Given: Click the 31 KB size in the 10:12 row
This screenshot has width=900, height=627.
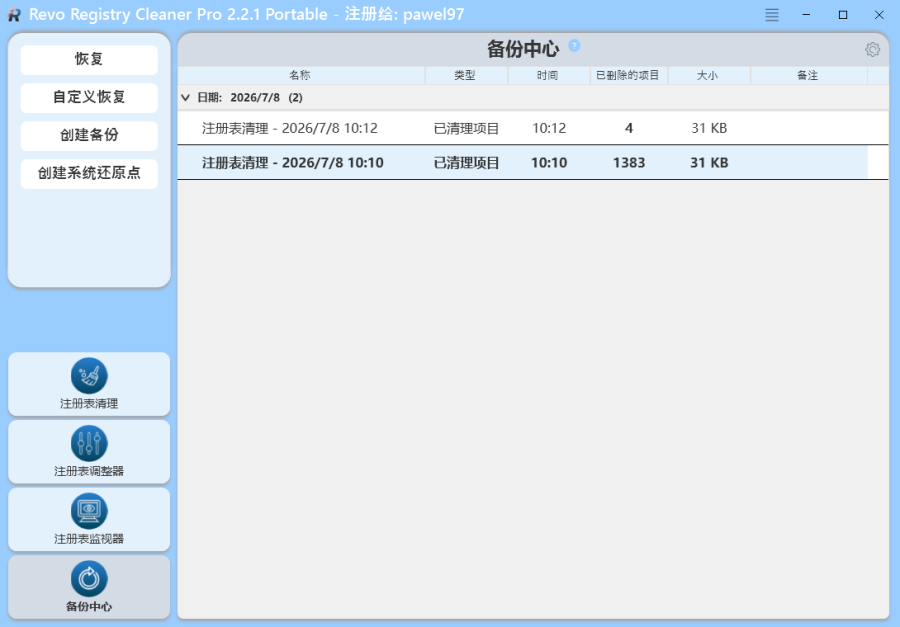Looking at the screenshot, I should [709, 129].
